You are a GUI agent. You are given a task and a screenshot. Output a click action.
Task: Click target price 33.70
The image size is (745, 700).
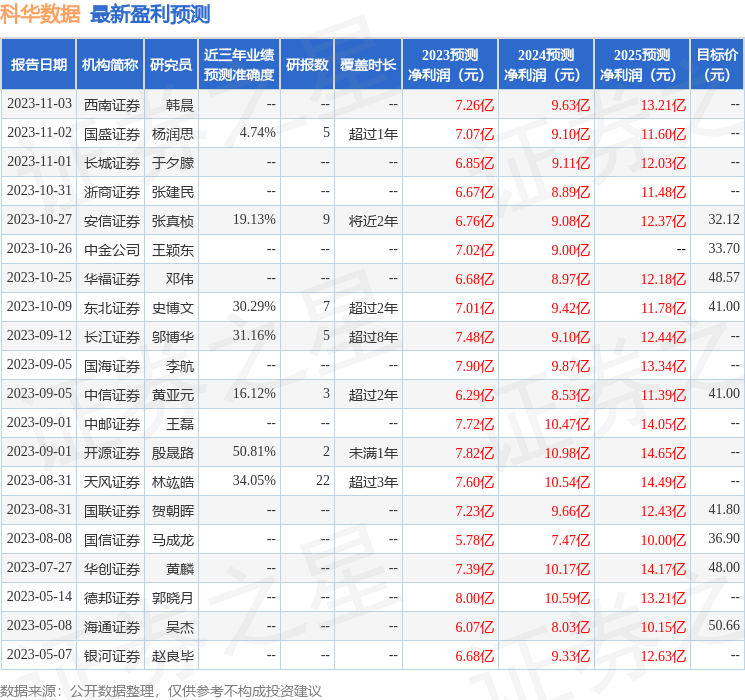click(724, 249)
